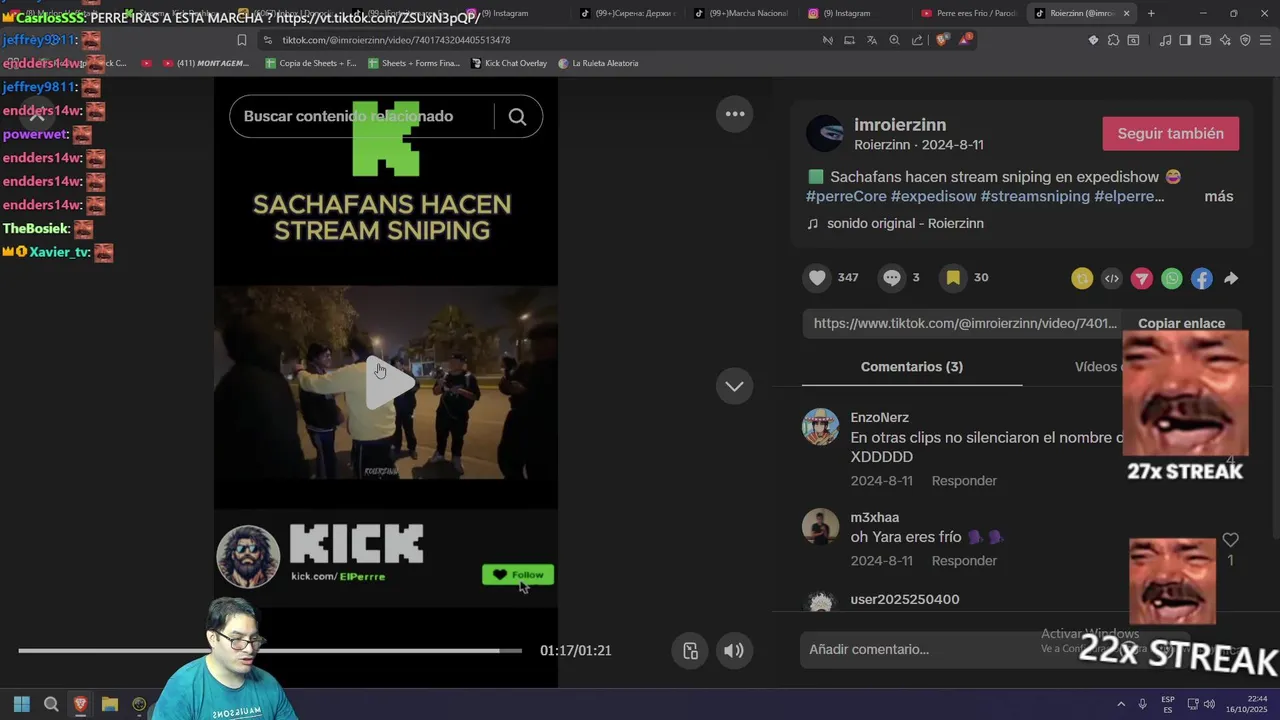Open Kick Chat Overlay bookmark

(x=507, y=63)
